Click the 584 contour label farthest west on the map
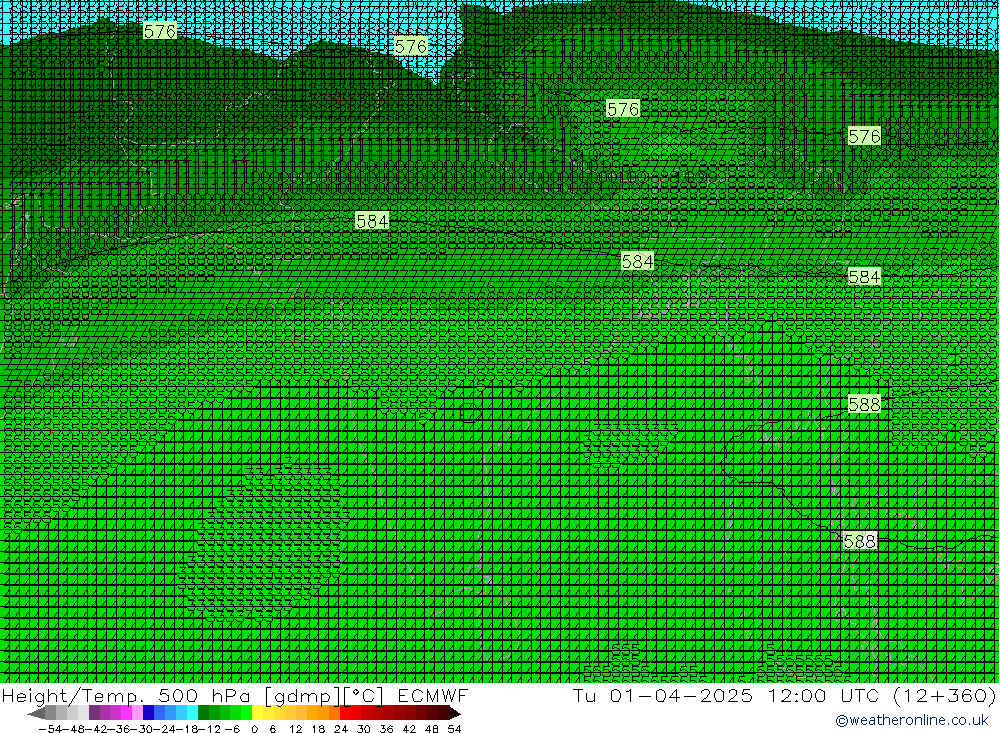 point(372,221)
